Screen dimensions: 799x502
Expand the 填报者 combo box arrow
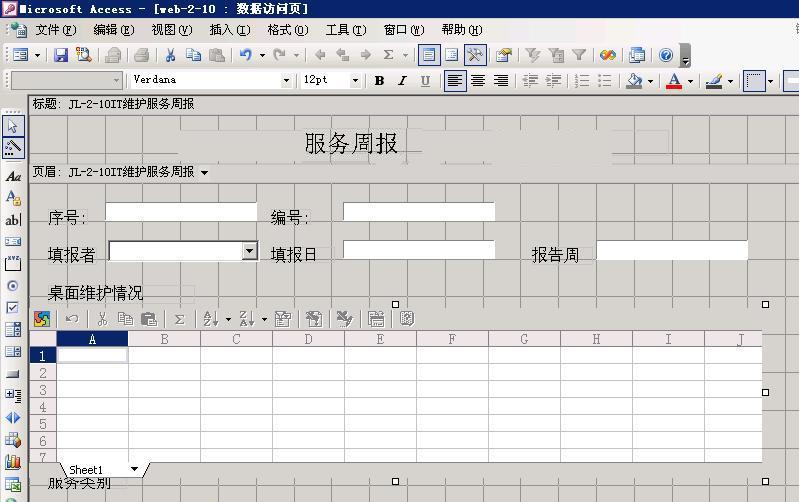coord(249,250)
